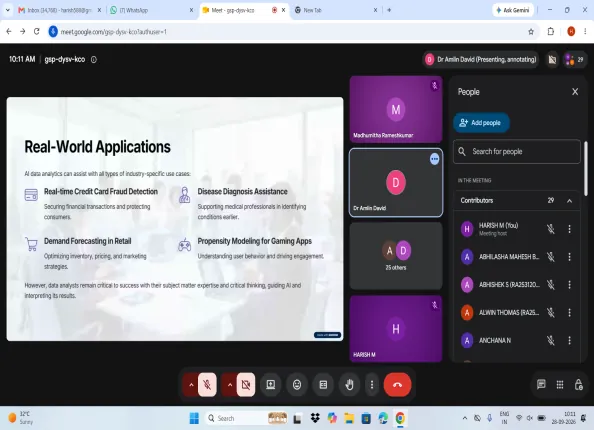Click the mic icon beside HARISH M (You)
Screen dimensions: 594x430
[551, 229]
